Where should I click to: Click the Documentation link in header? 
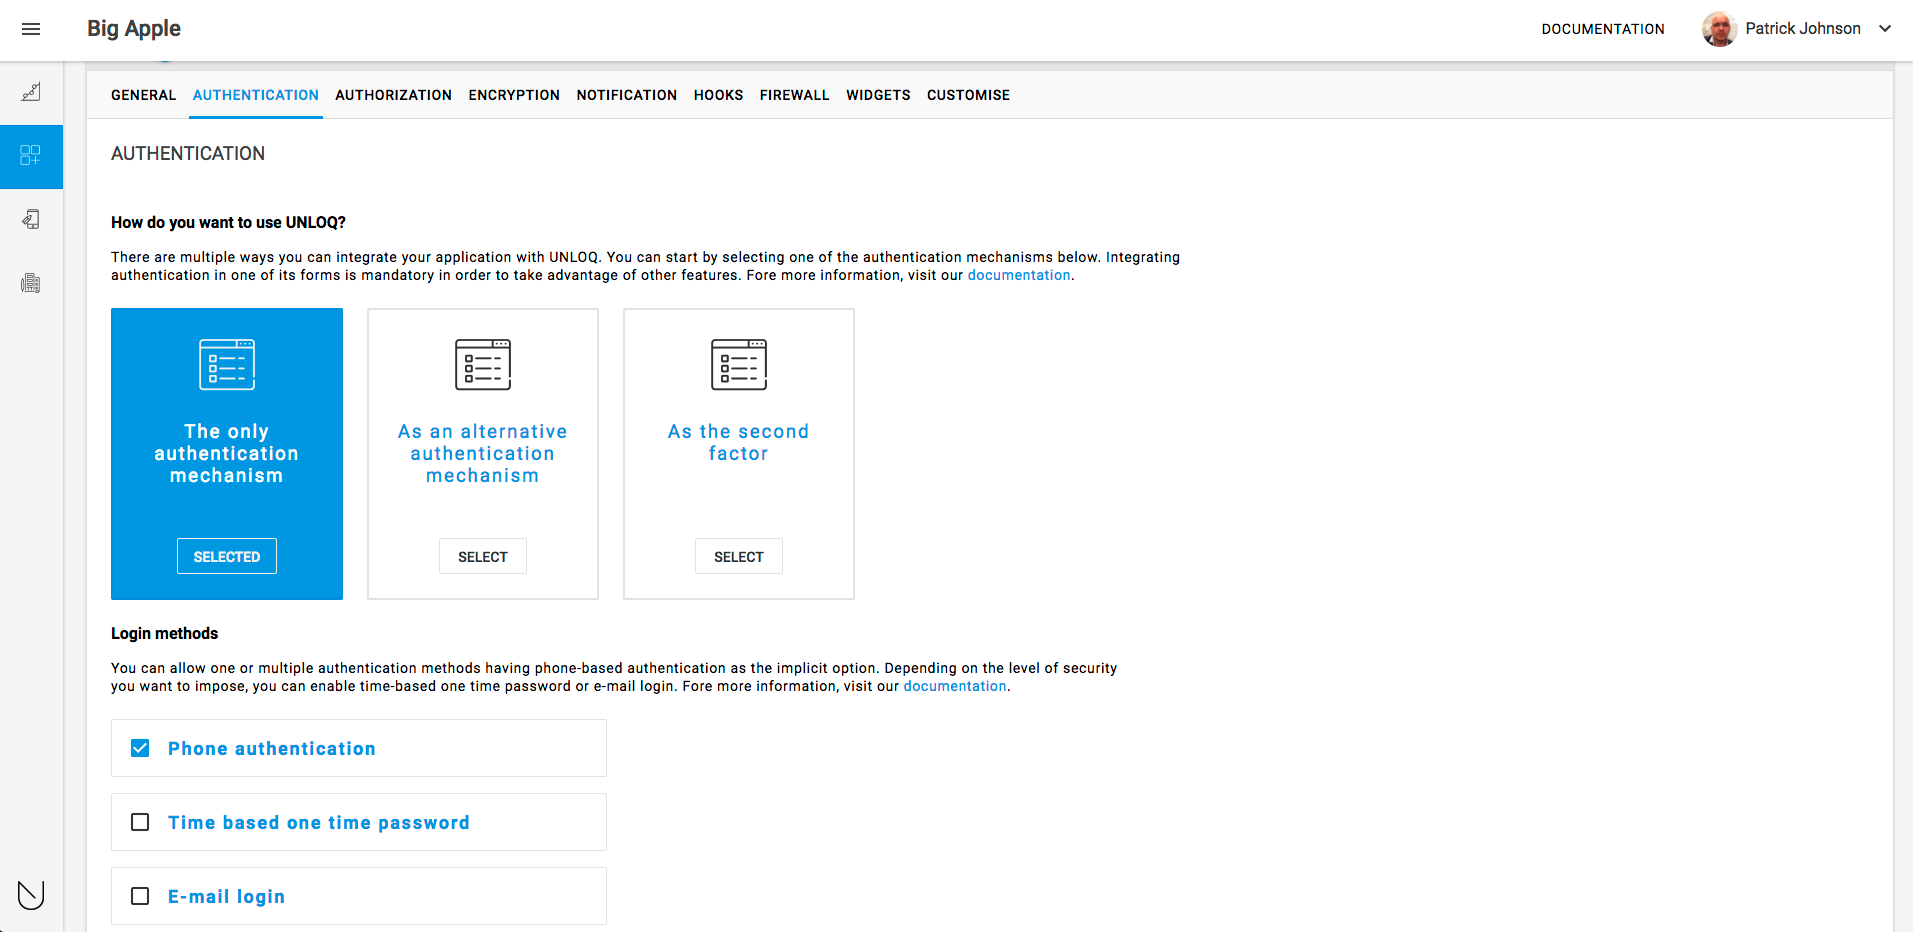pyautogui.click(x=1603, y=29)
